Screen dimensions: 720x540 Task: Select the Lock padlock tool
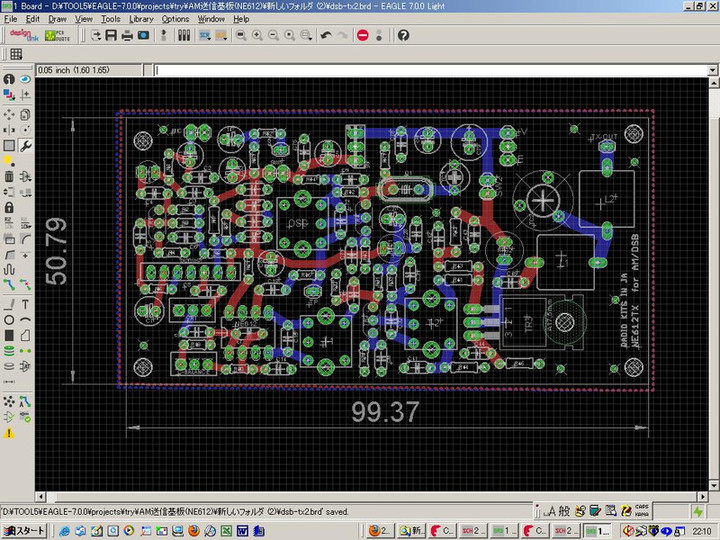pos(9,208)
